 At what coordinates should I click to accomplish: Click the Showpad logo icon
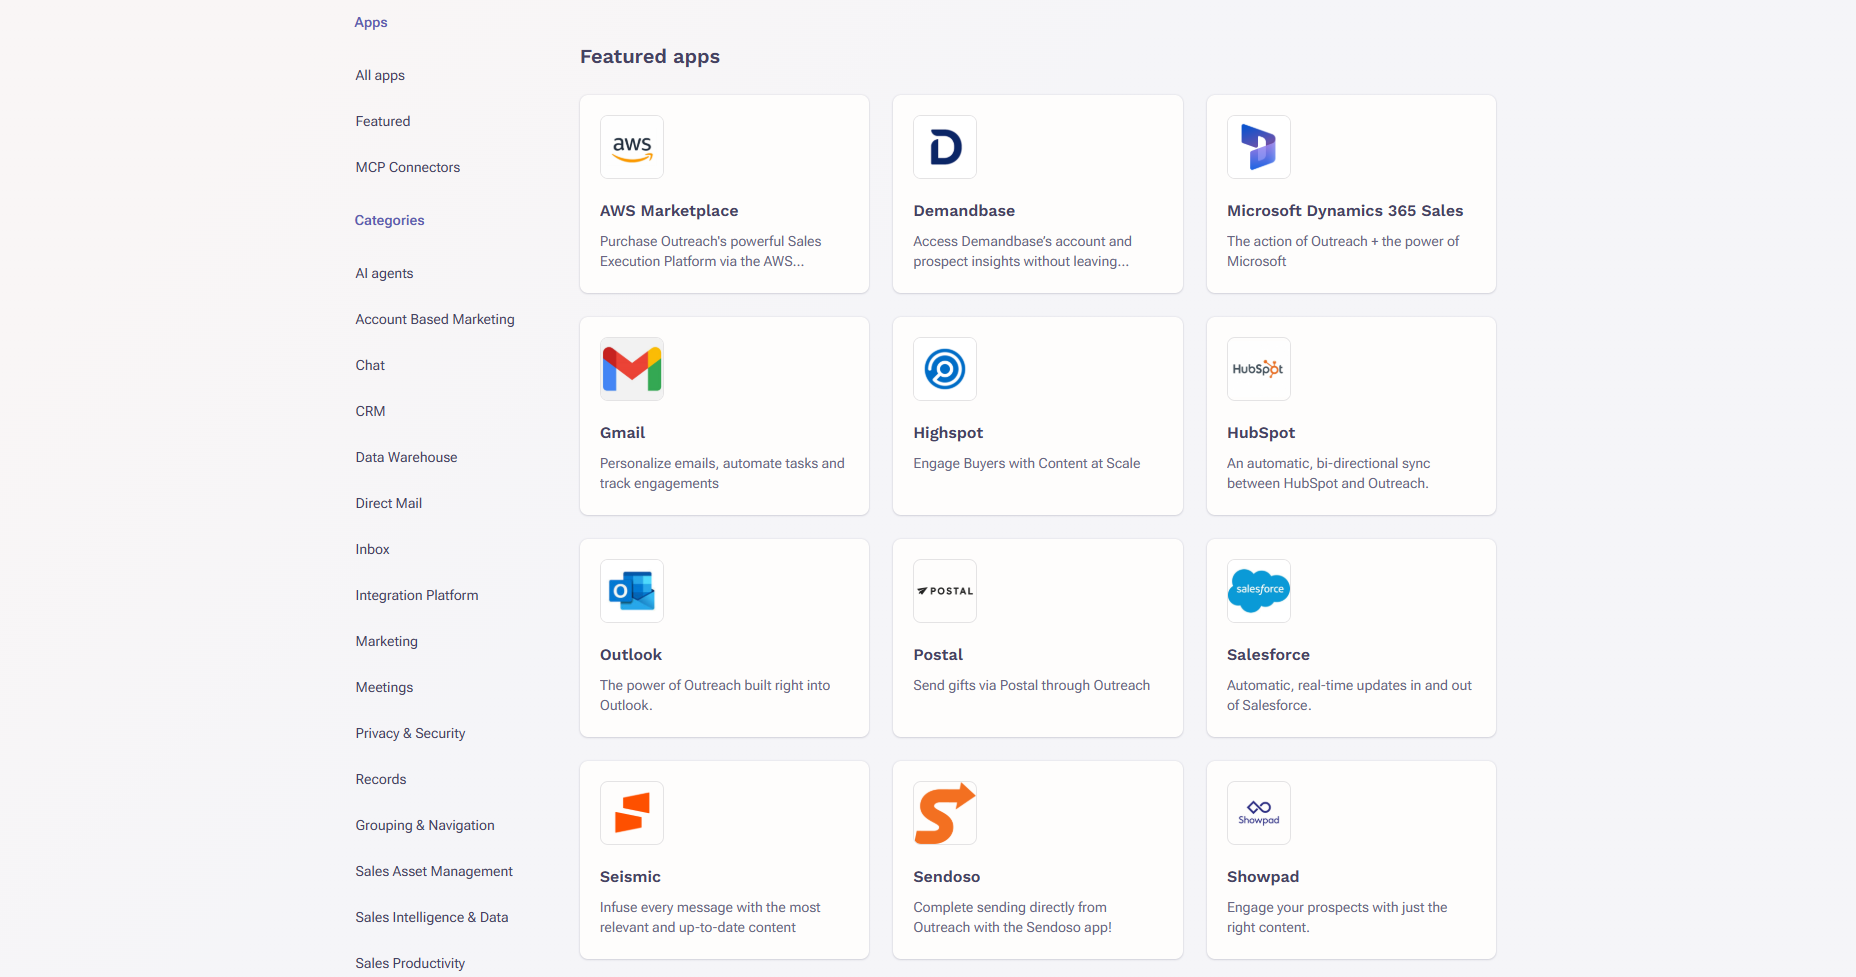[x=1259, y=813]
